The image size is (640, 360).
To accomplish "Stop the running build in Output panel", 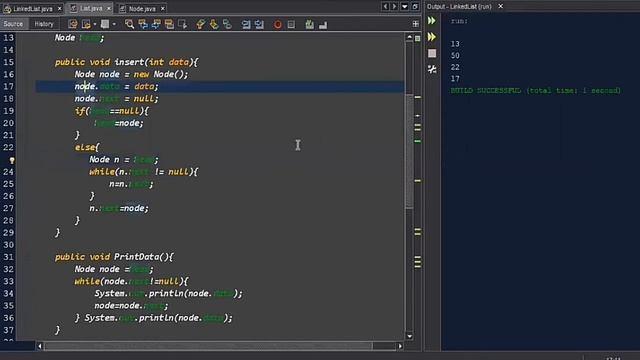I will (x=432, y=53).
